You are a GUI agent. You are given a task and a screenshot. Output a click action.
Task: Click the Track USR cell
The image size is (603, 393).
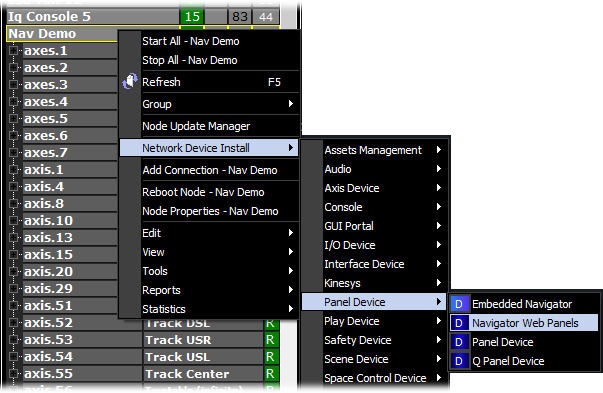coord(203,340)
